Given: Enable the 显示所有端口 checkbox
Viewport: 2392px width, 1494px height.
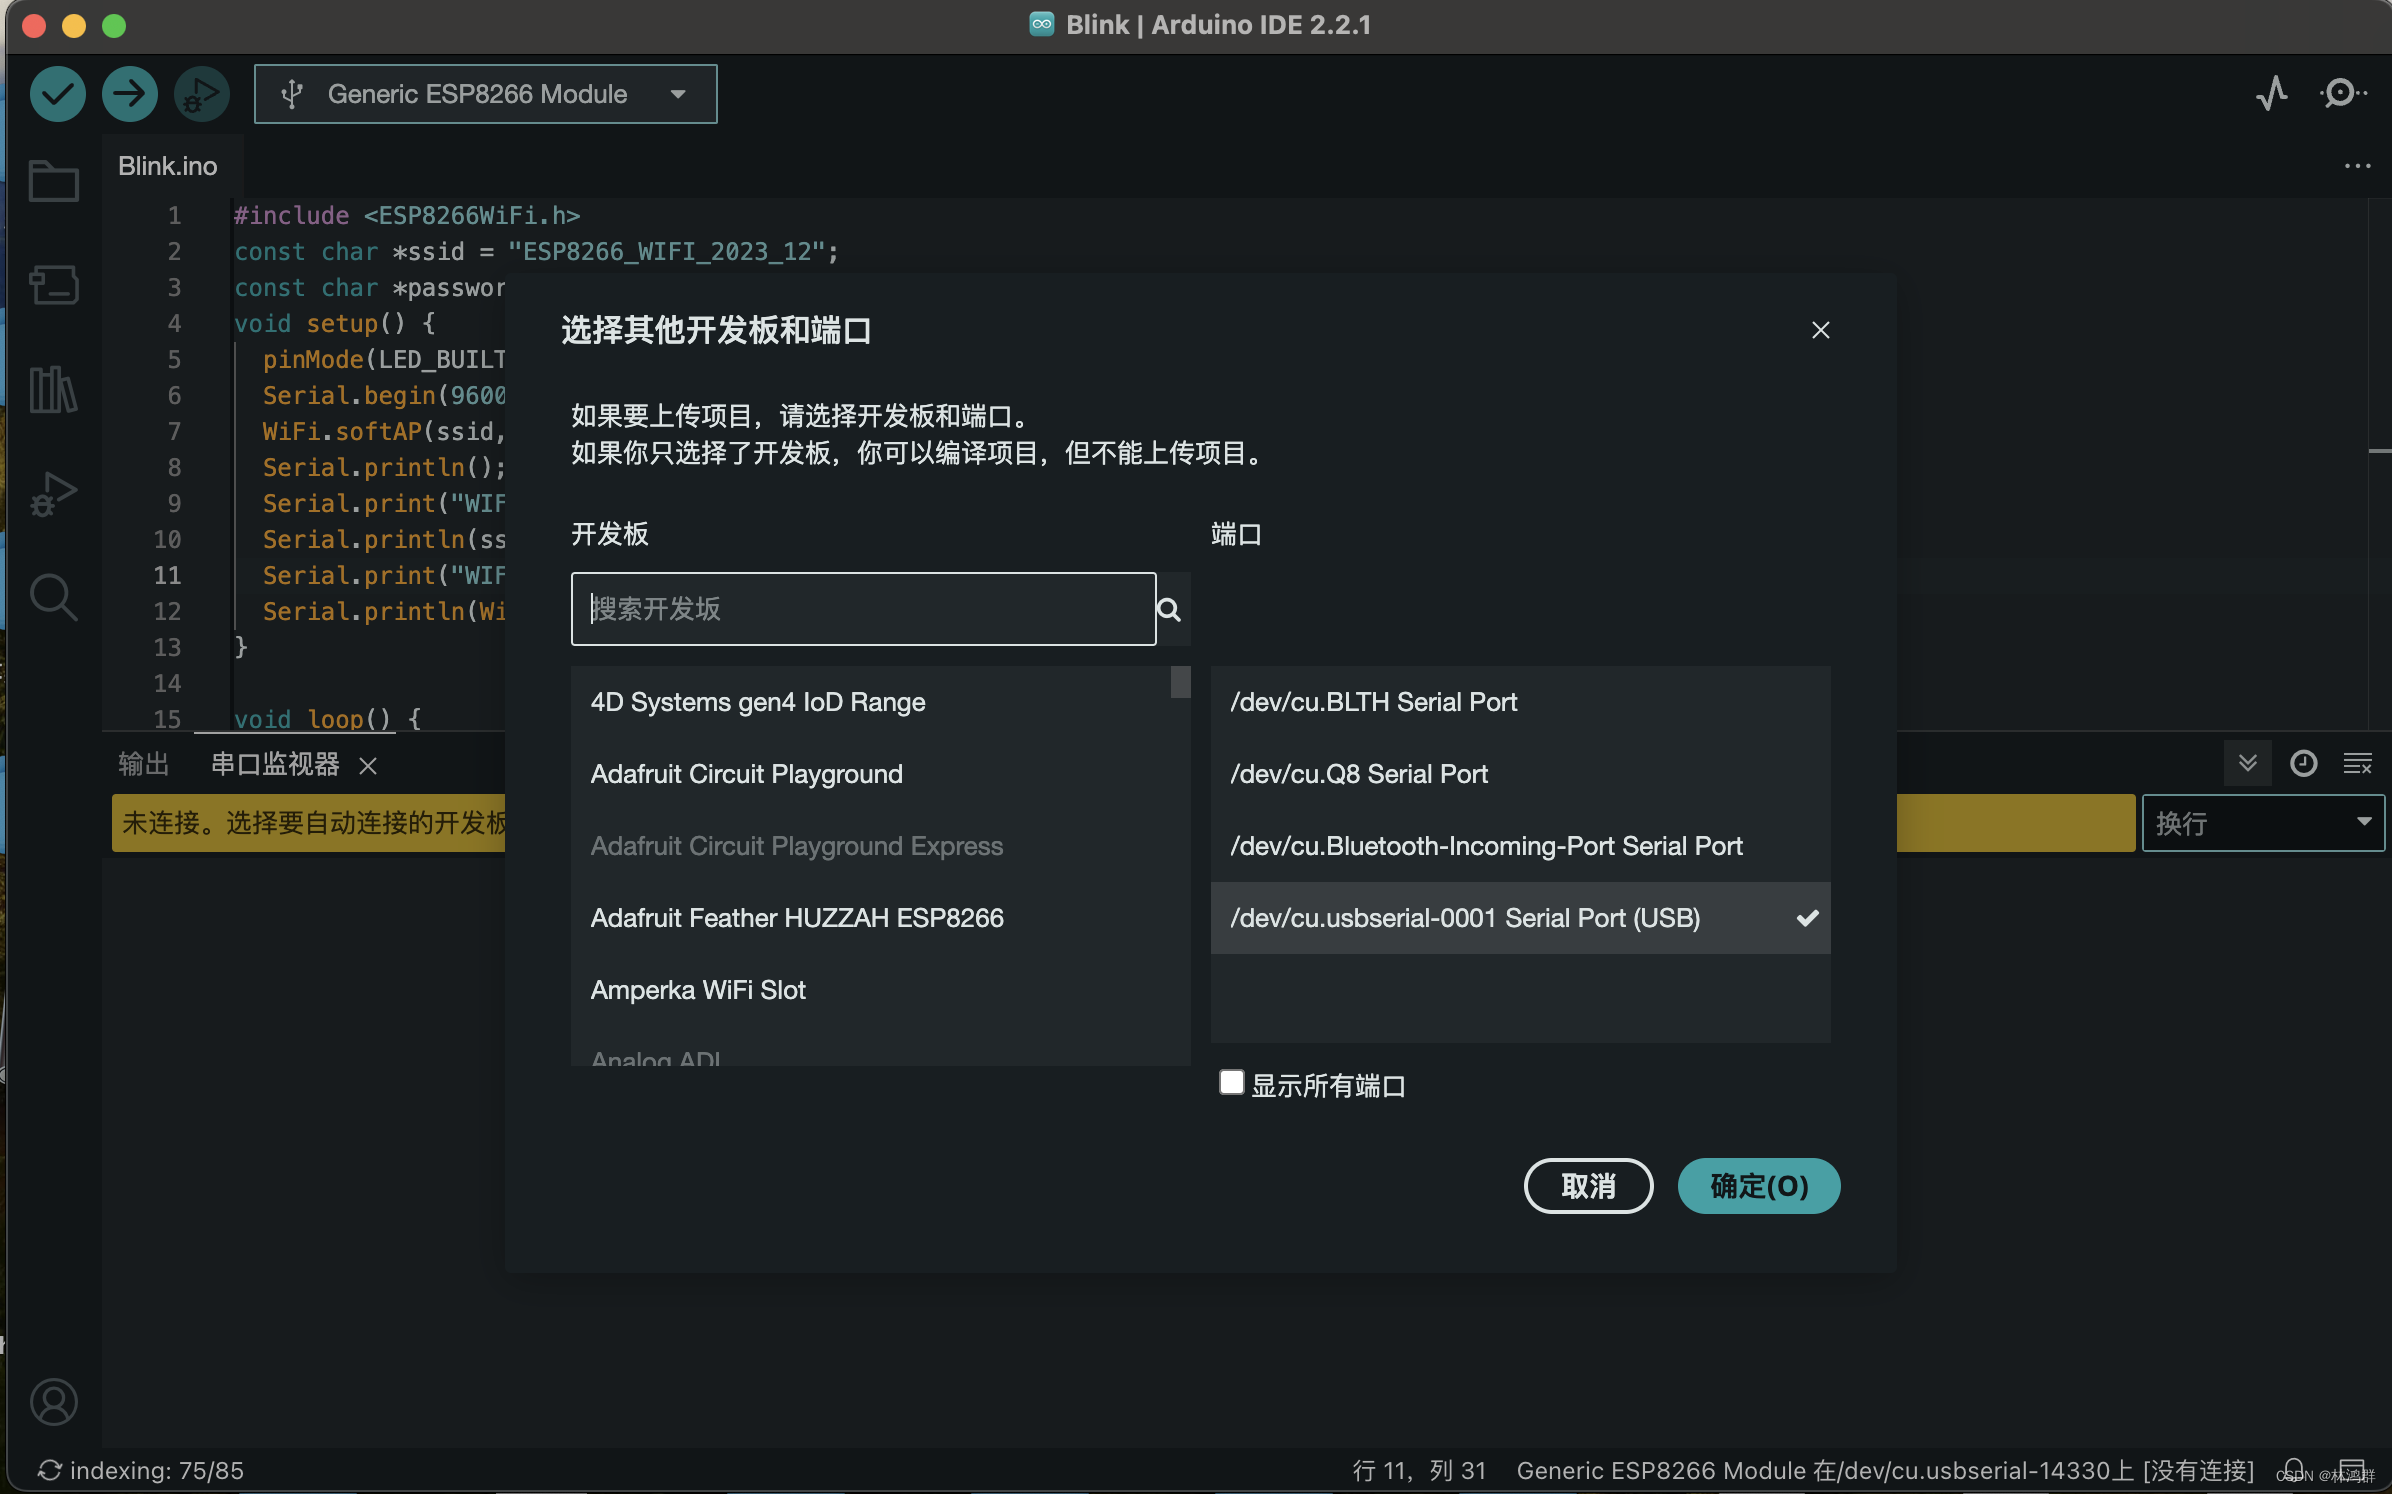Looking at the screenshot, I should pyautogui.click(x=1231, y=1083).
